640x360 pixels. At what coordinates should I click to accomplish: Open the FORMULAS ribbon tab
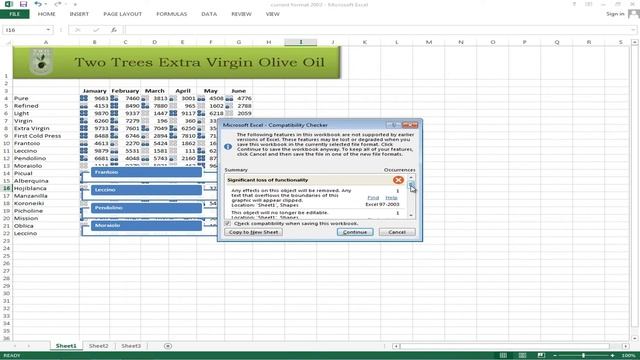[x=171, y=14]
